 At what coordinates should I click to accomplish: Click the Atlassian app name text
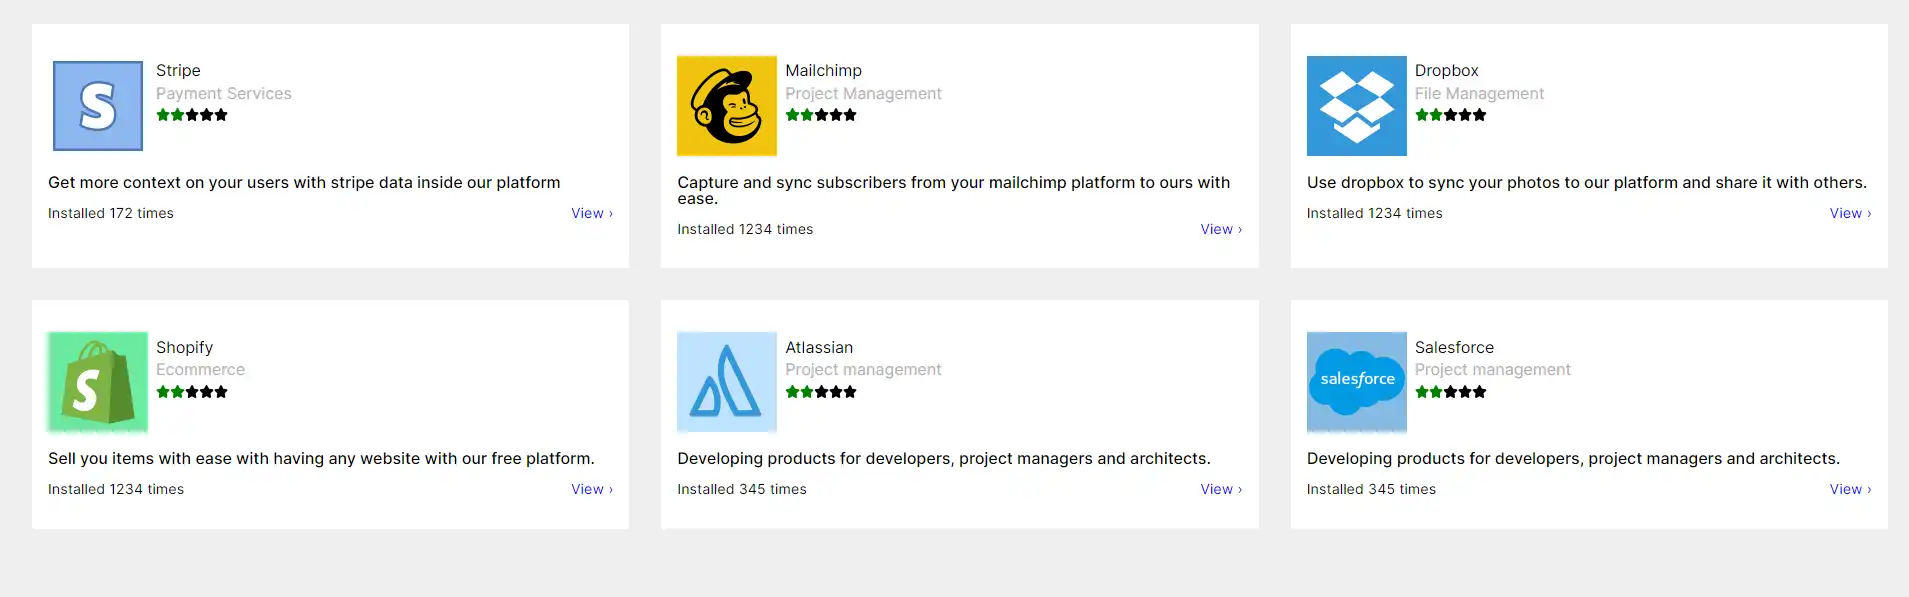(x=819, y=347)
